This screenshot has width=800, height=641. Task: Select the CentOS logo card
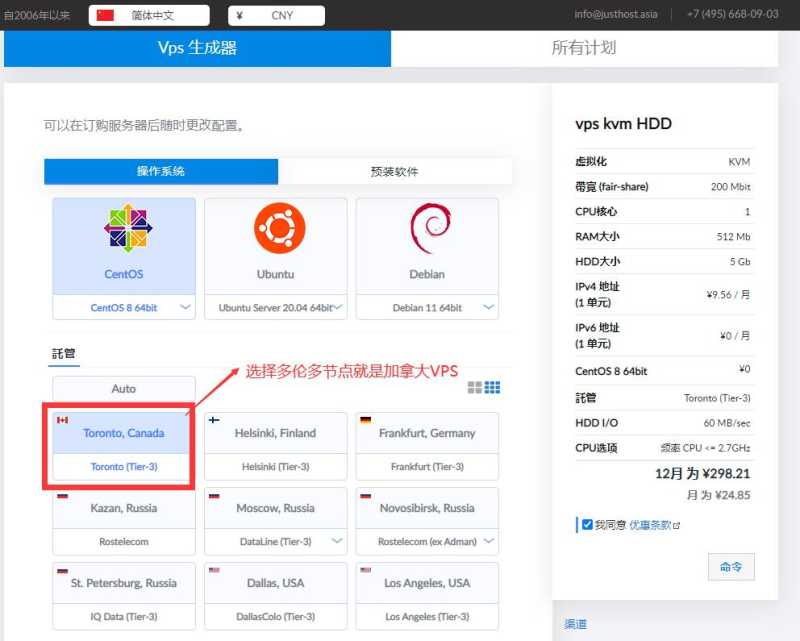click(123, 246)
